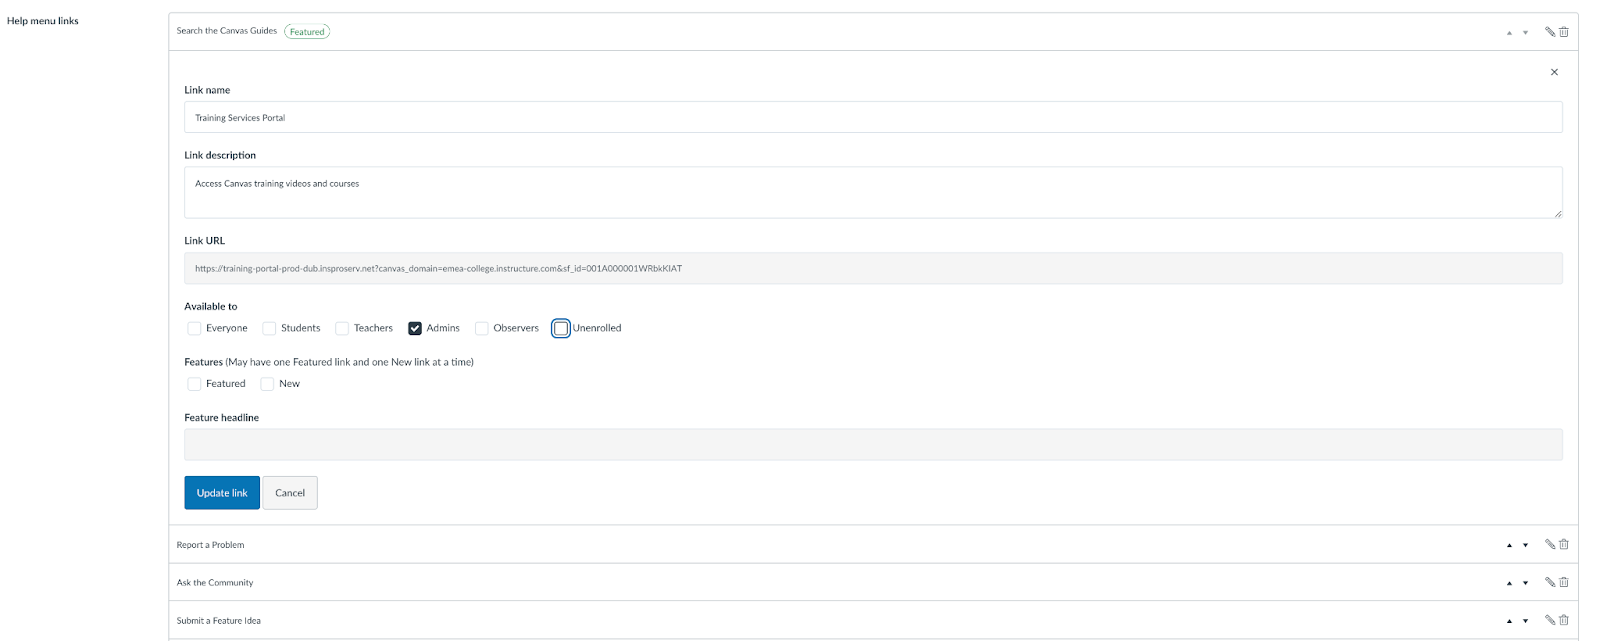
Task: Check the Teachers checkbox
Action: point(342,328)
